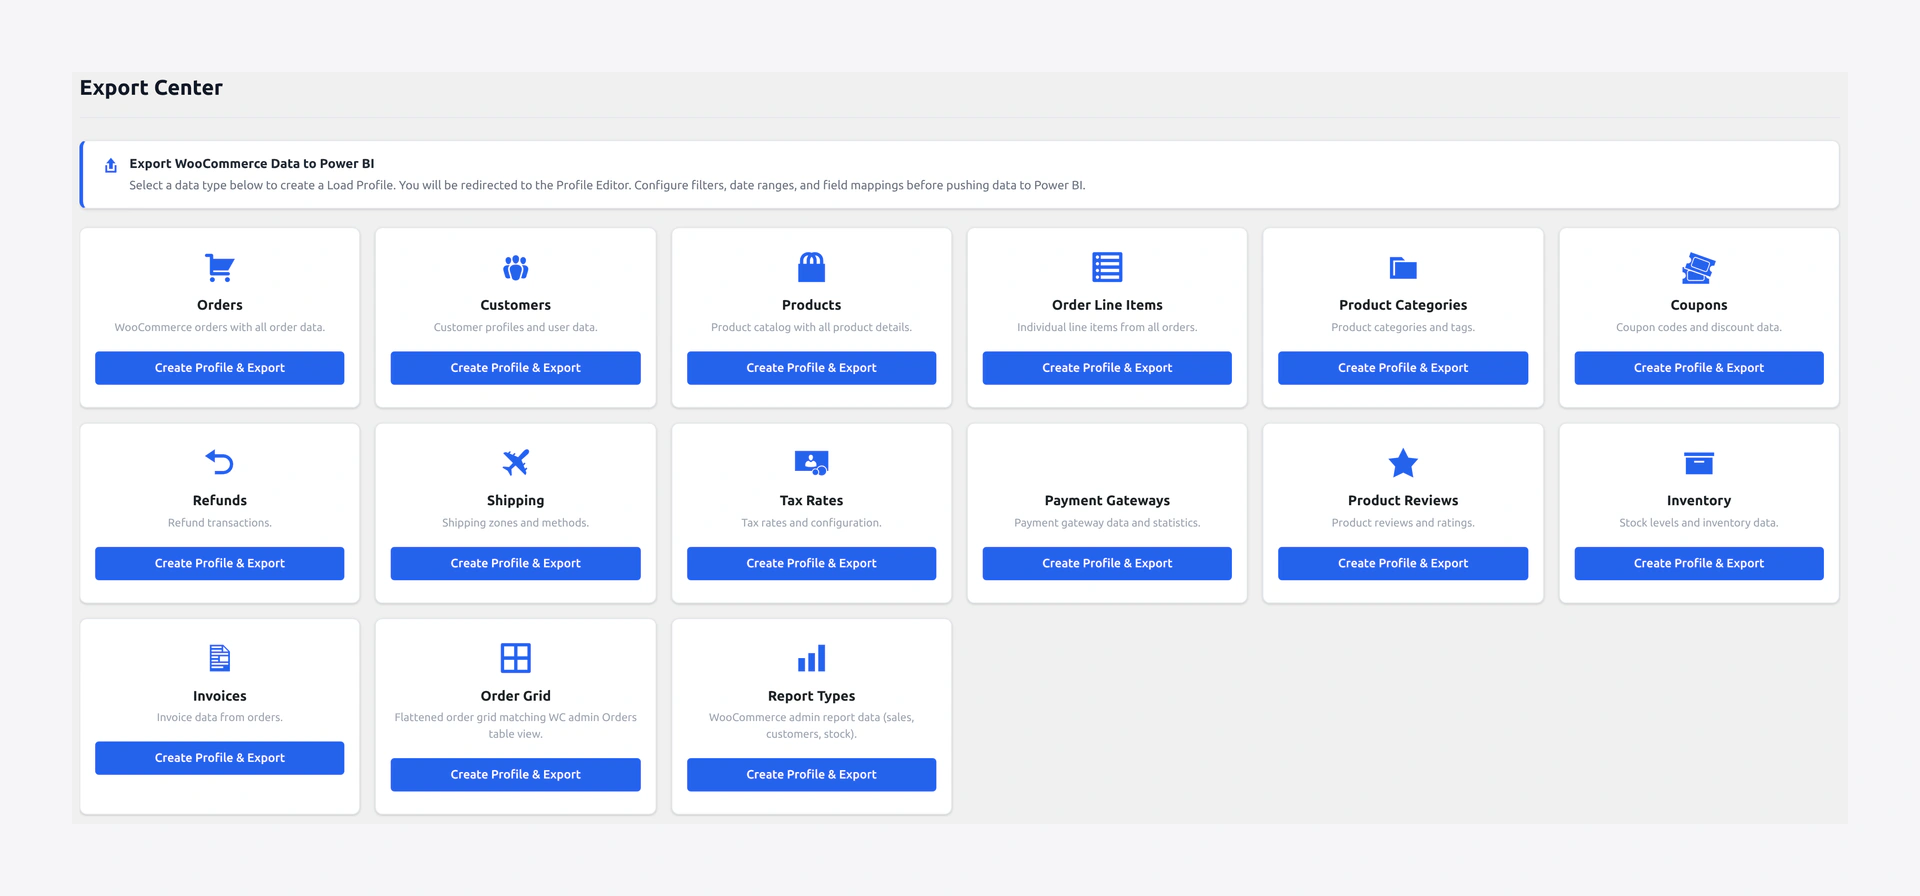Click the Invoices card title

pyautogui.click(x=219, y=696)
